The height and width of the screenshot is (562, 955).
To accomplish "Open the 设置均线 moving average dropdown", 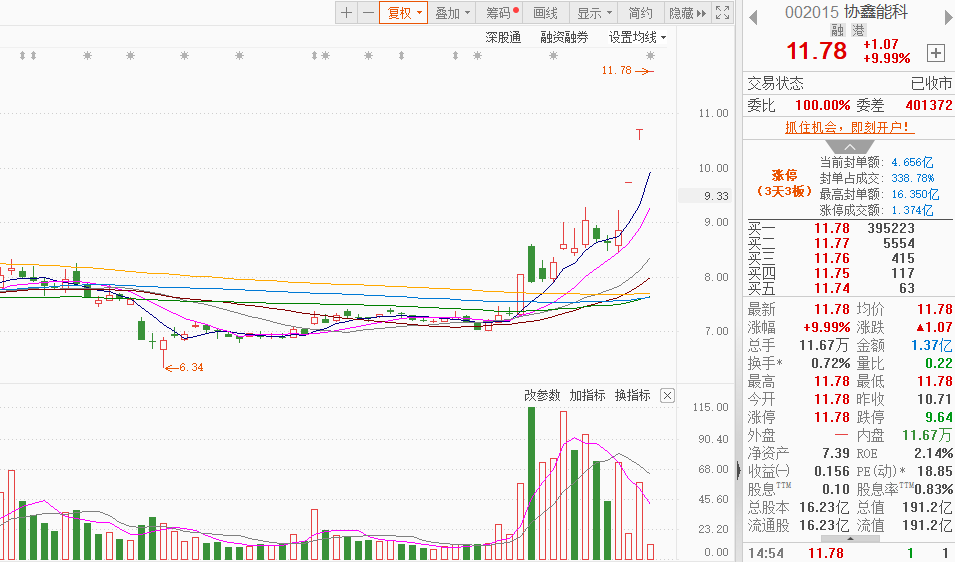I will (637, 38).
